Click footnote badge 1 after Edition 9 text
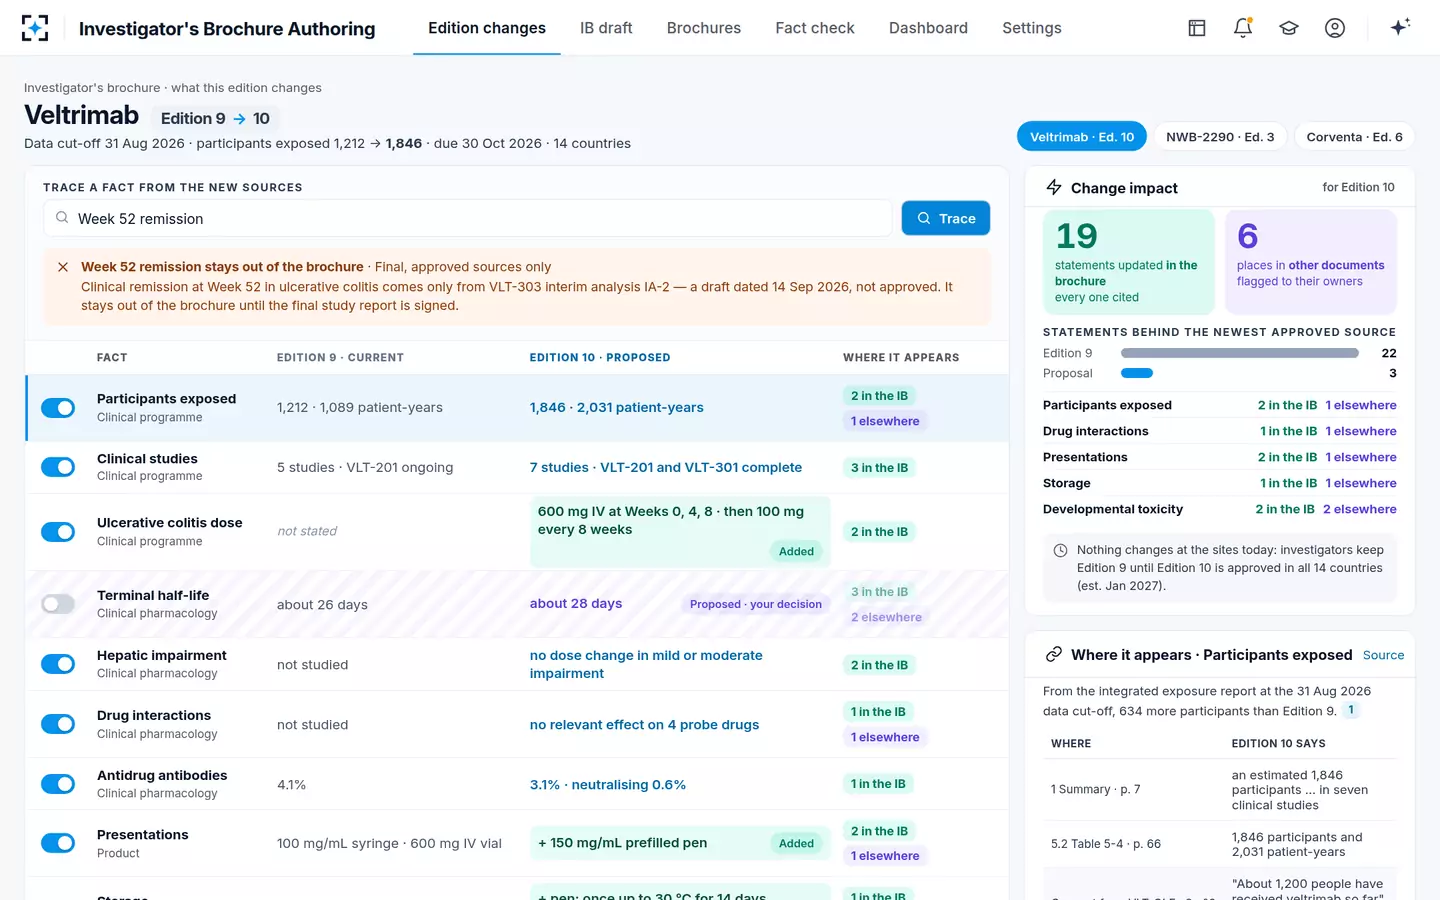 coord(1351,710)
